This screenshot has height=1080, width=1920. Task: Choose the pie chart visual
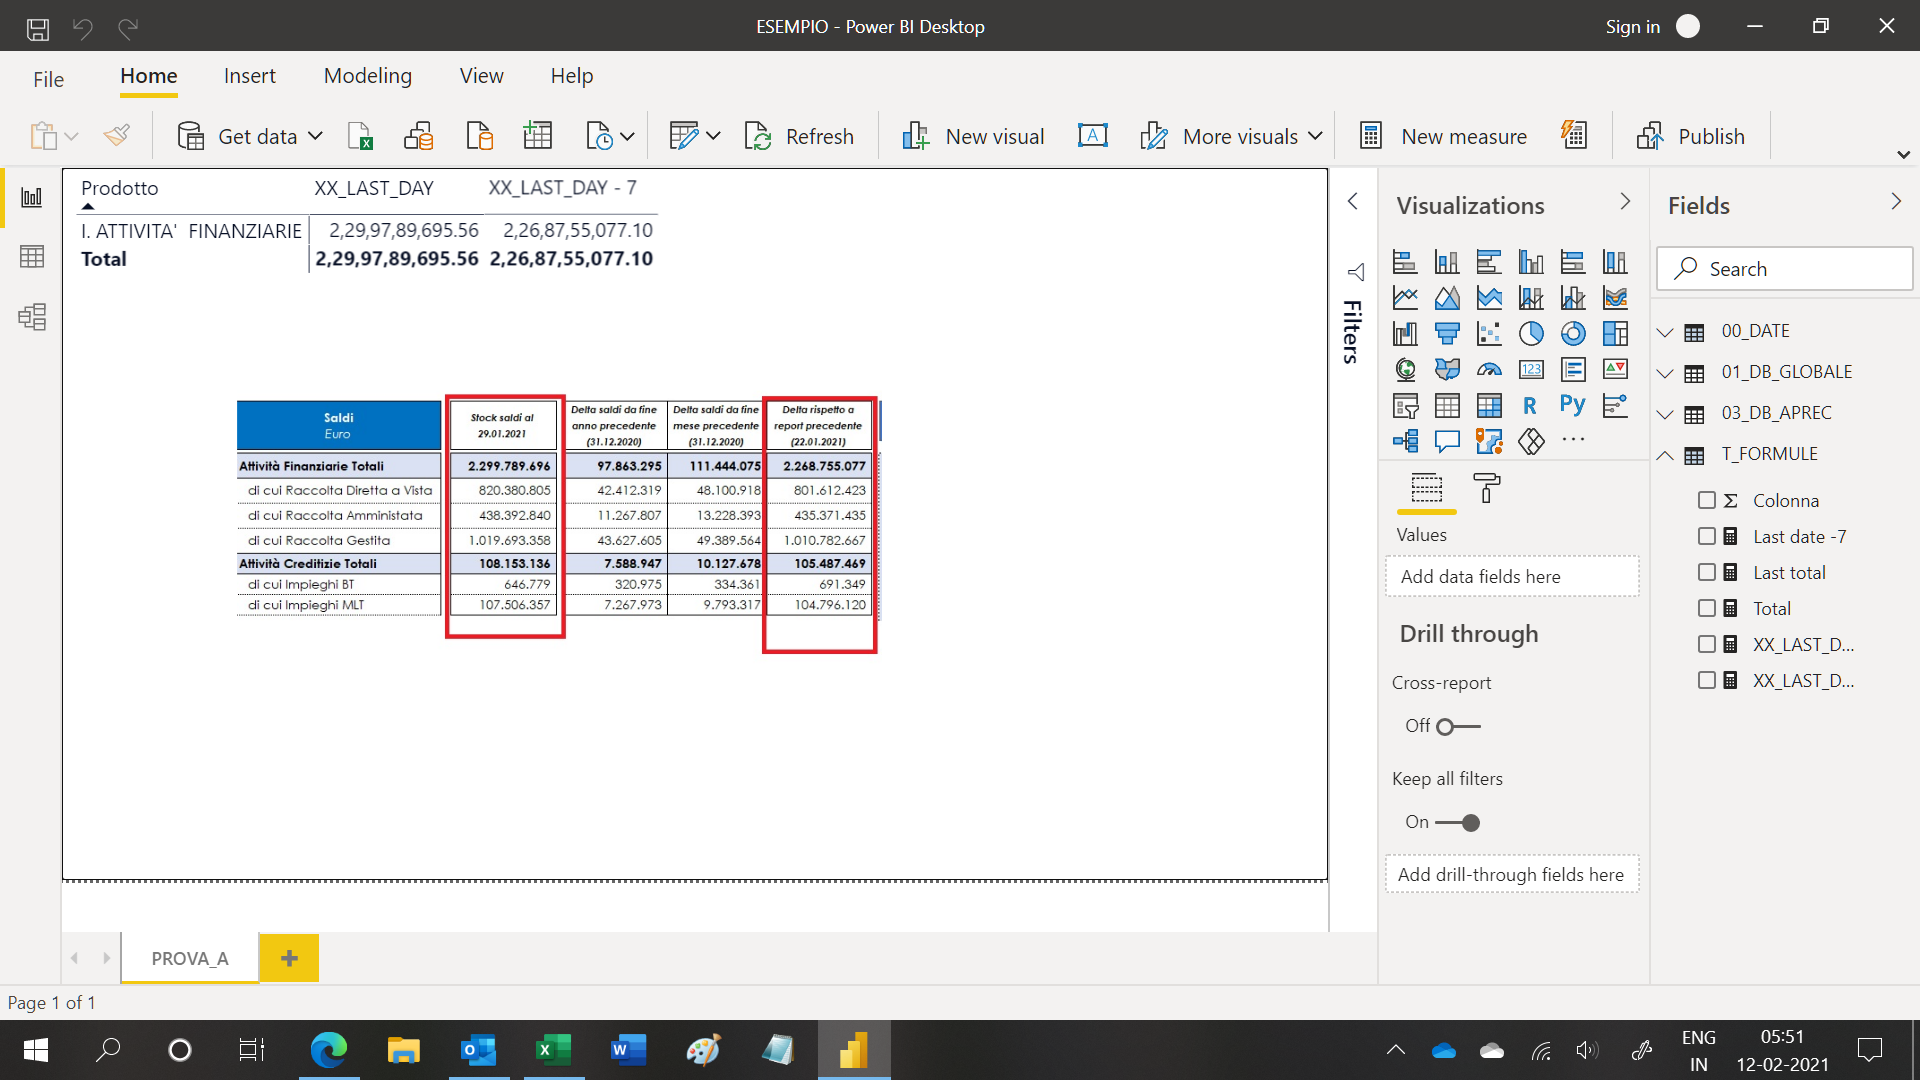pyautogui.click(x=1531, y=333)
